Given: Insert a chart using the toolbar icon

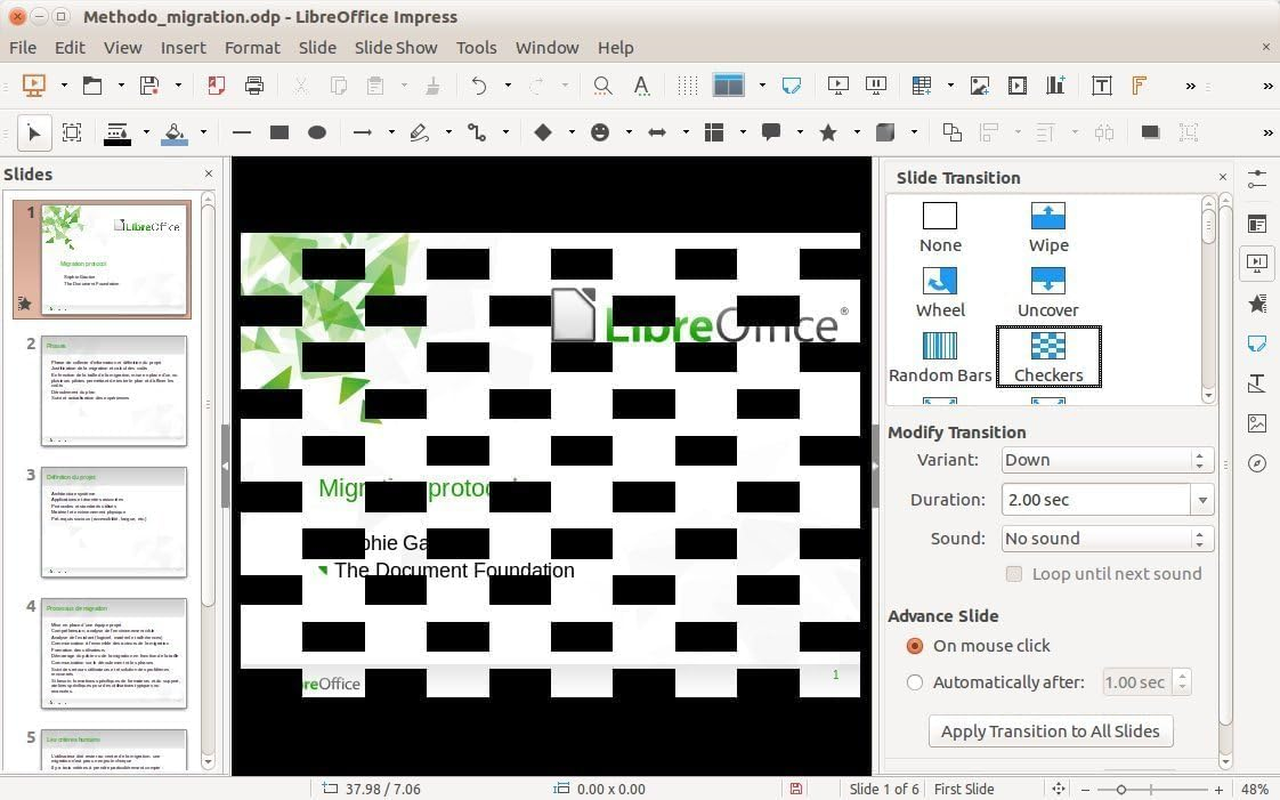Looking at the screenshot, I should 1055,85.
